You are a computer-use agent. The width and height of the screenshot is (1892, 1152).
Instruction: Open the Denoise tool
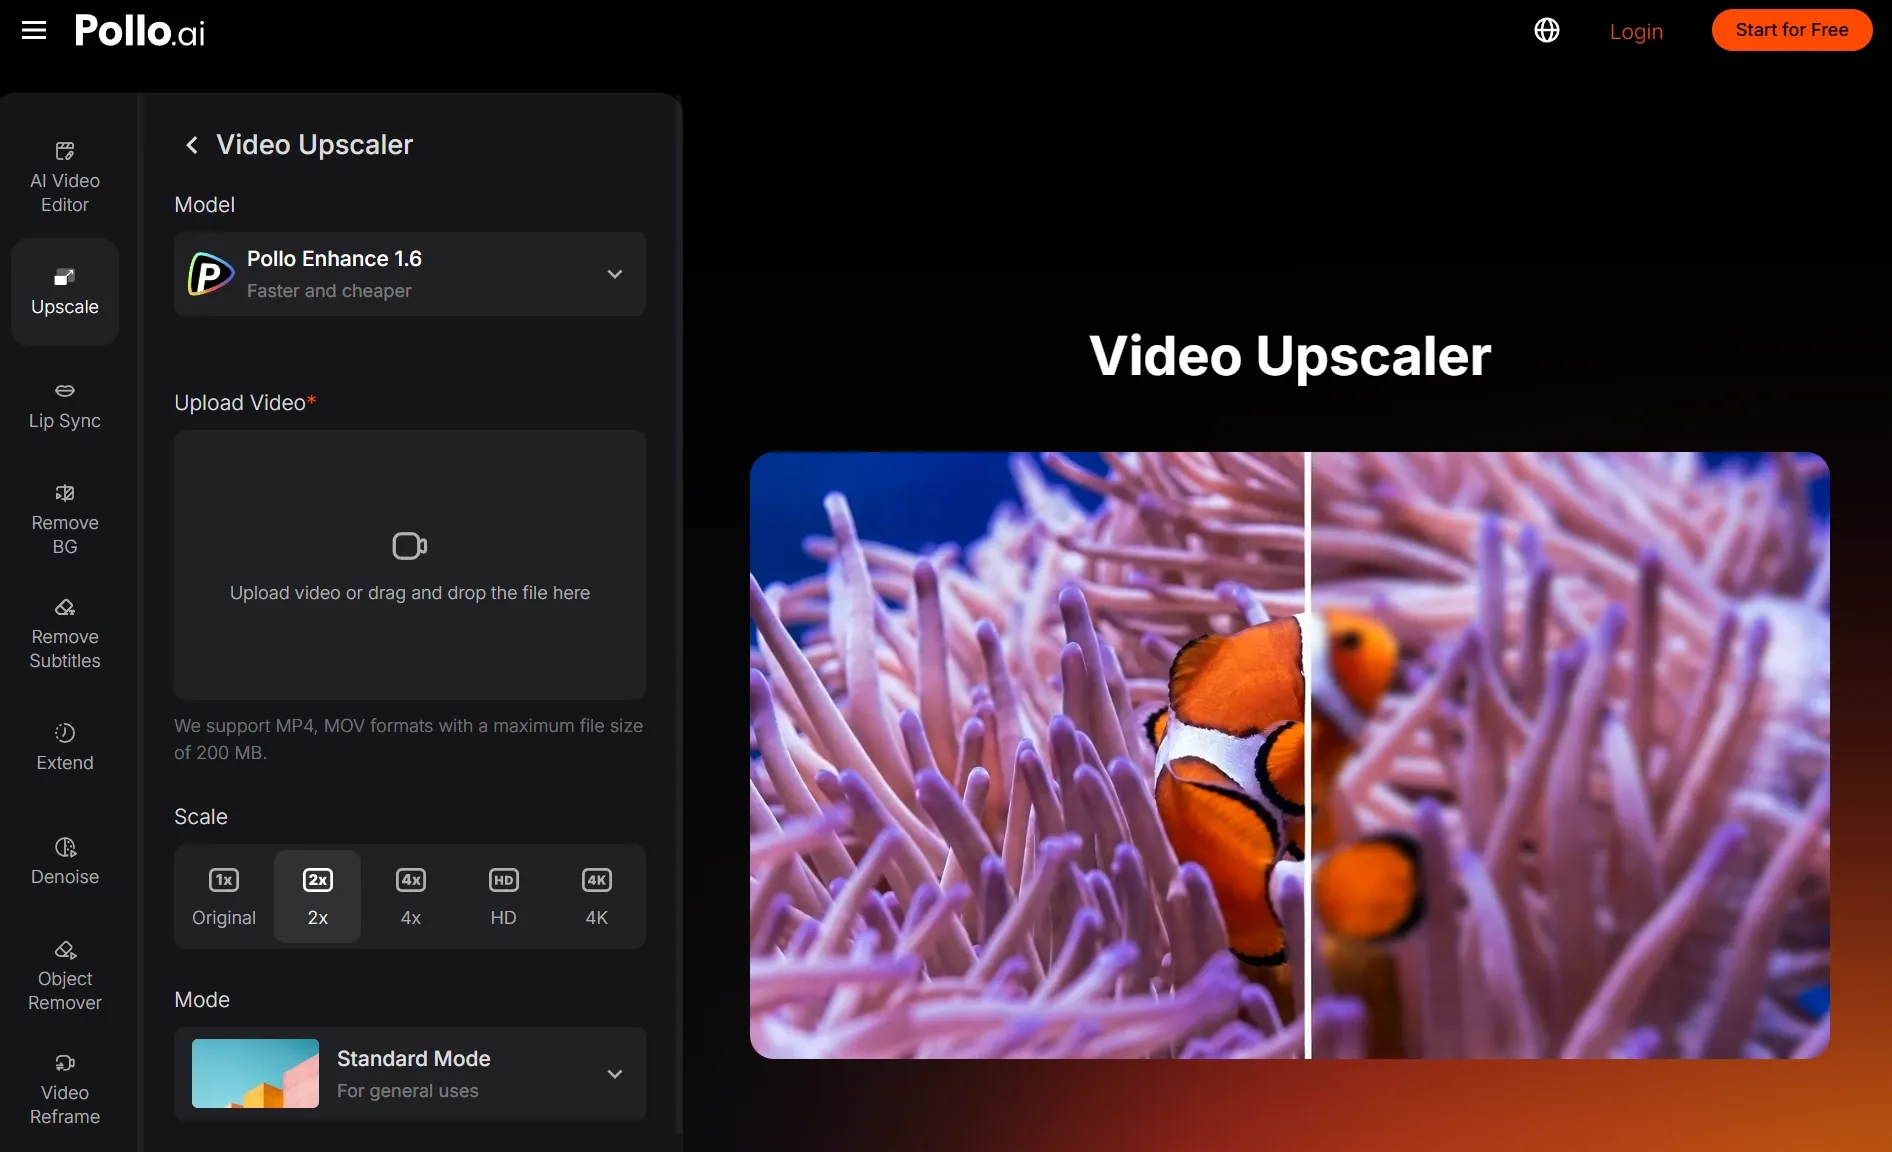(65, 862)
